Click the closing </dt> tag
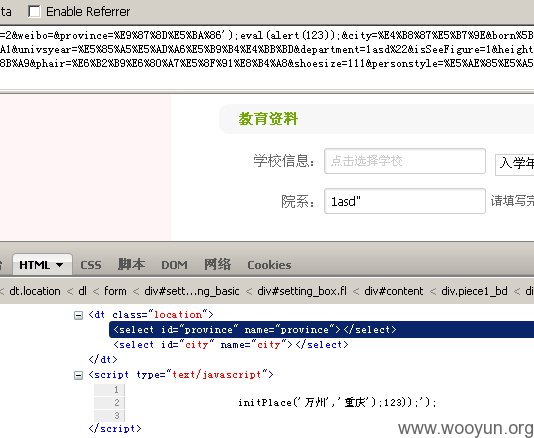This screenshot has height=438, width=534. coord(103,360)
